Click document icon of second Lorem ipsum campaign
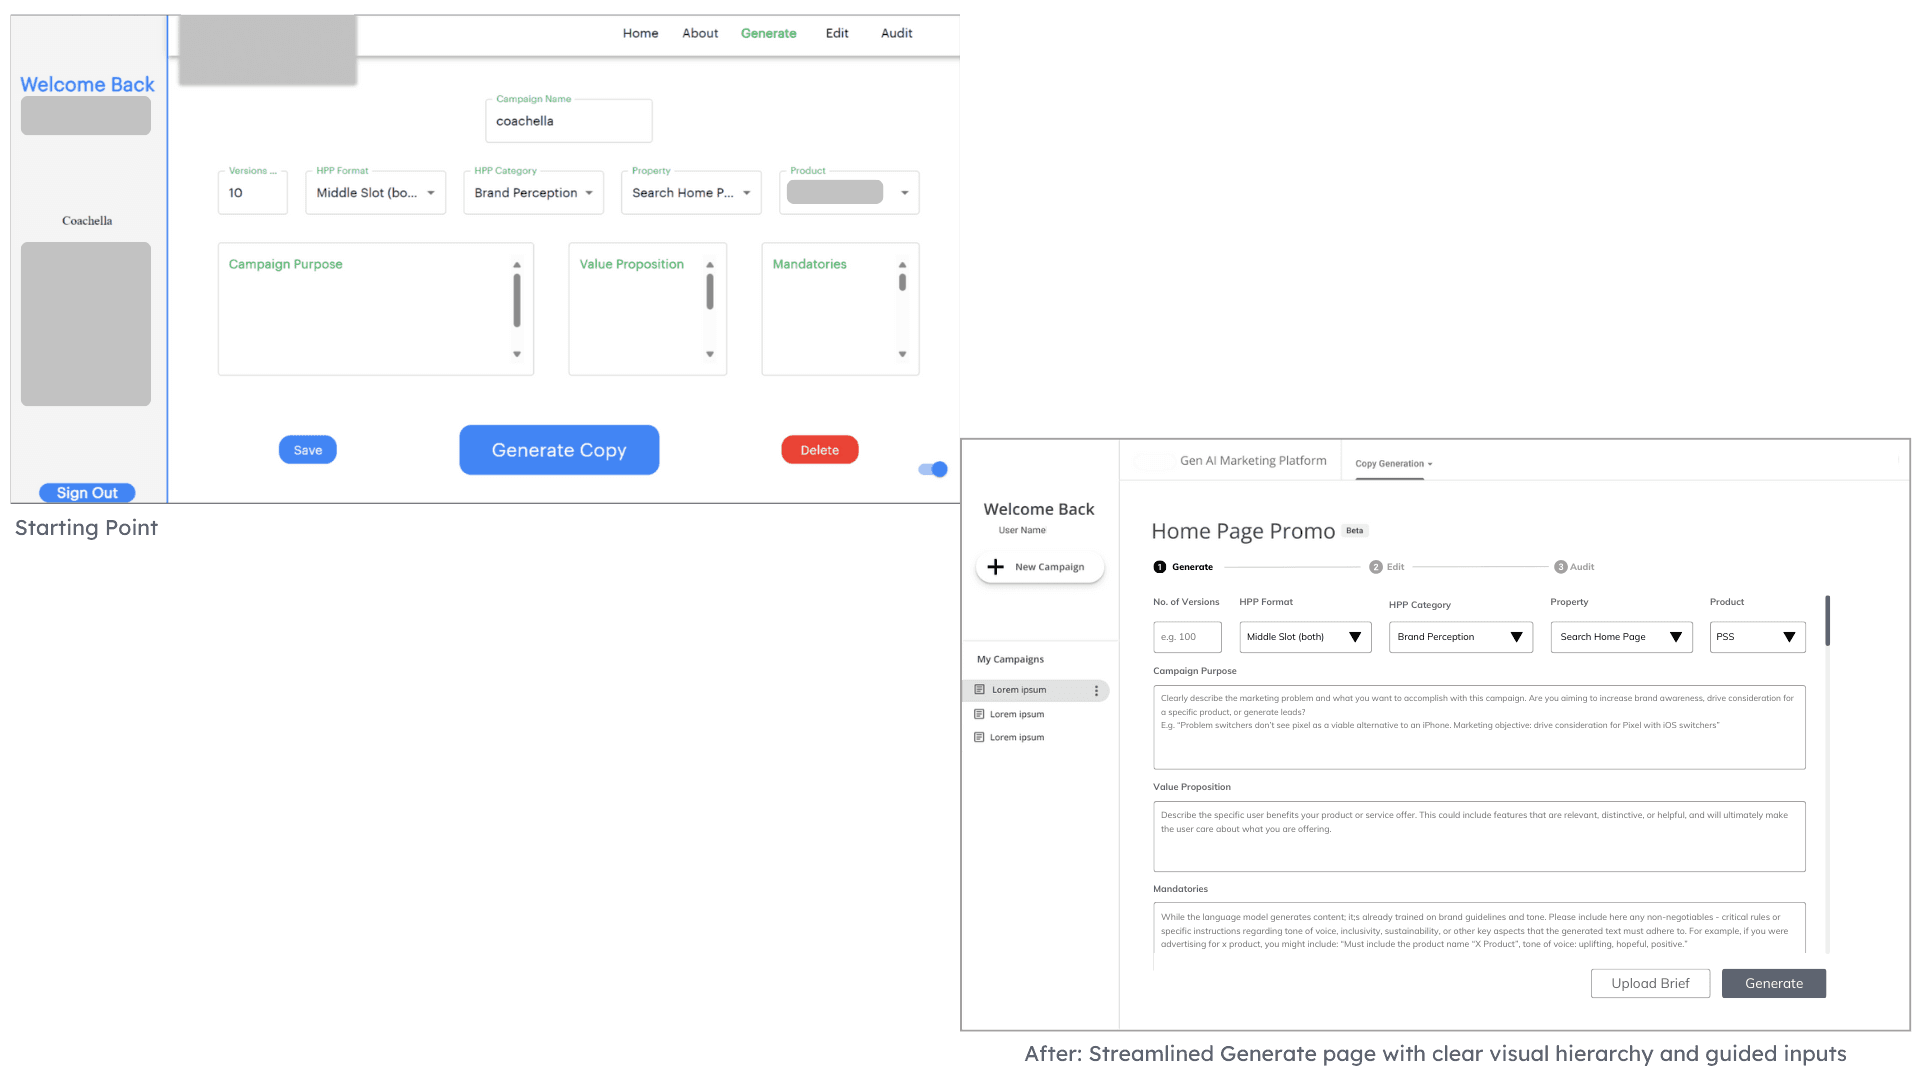The width and height of the screenshot is (1920, 1080). pos(979,714)
